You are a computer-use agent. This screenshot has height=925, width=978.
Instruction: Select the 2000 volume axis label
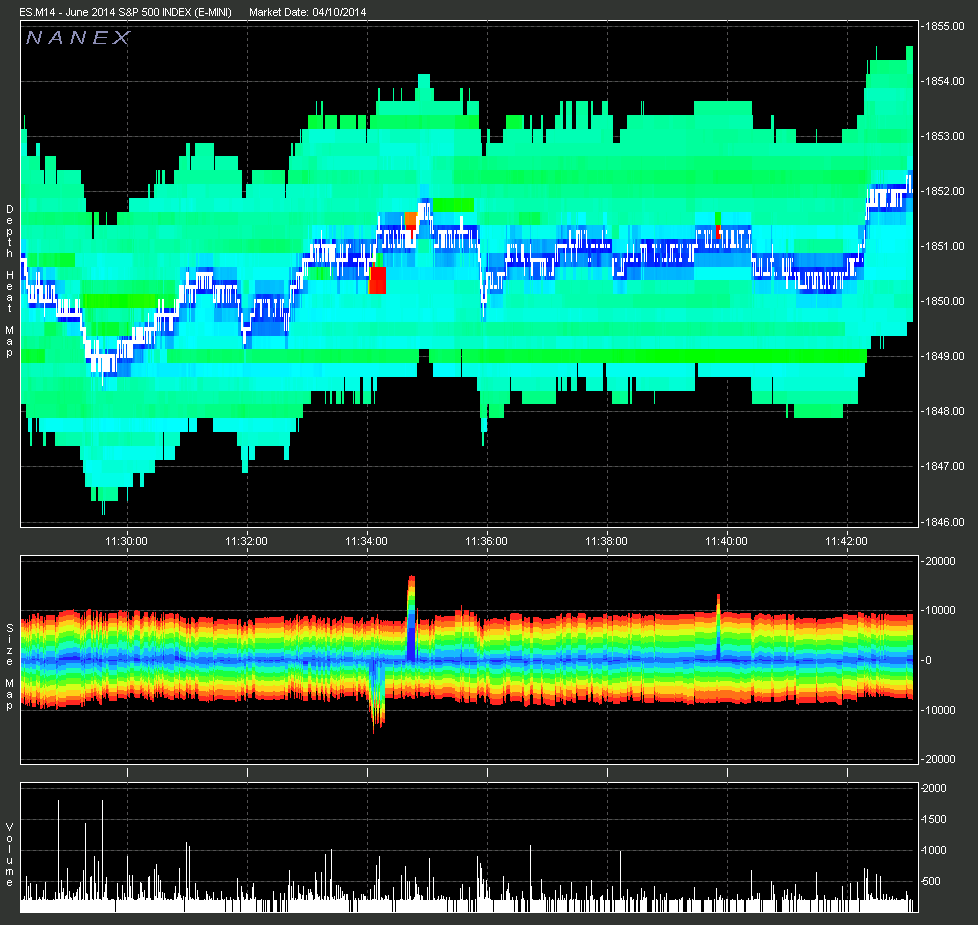pyautogui.click(x=934, y=788)
